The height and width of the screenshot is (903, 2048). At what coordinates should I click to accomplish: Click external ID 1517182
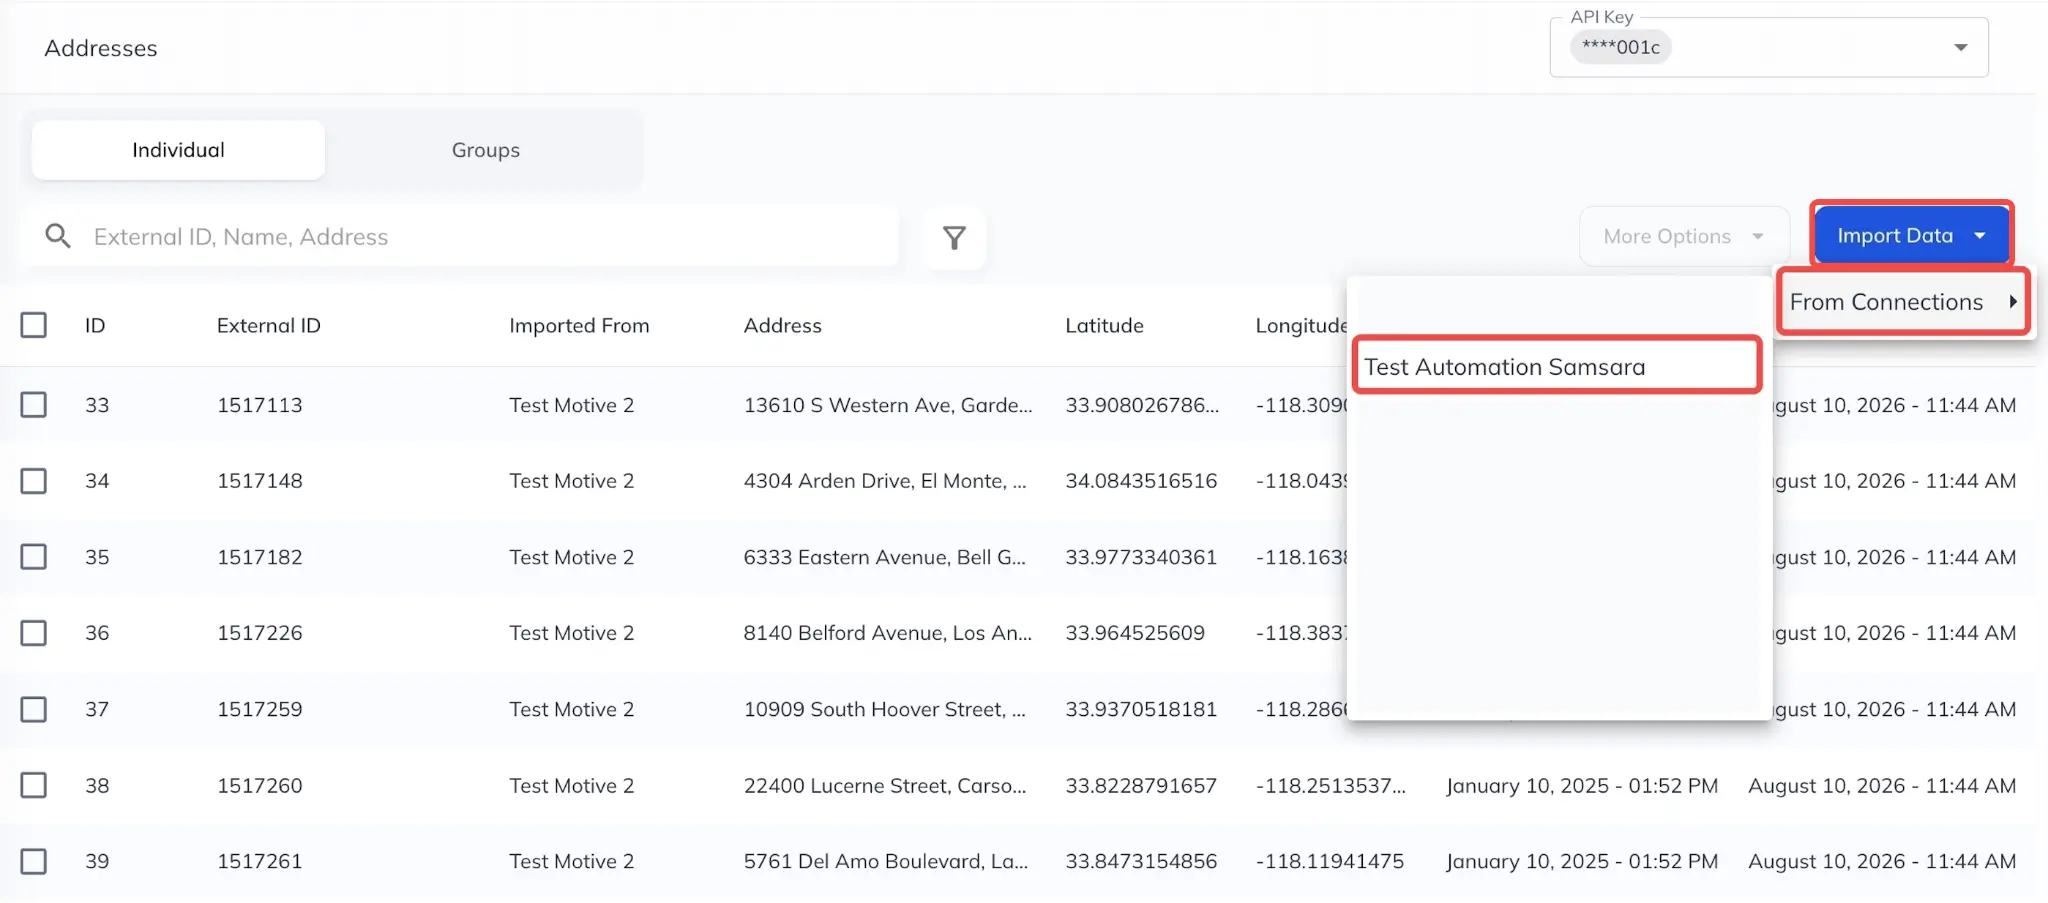260,557
